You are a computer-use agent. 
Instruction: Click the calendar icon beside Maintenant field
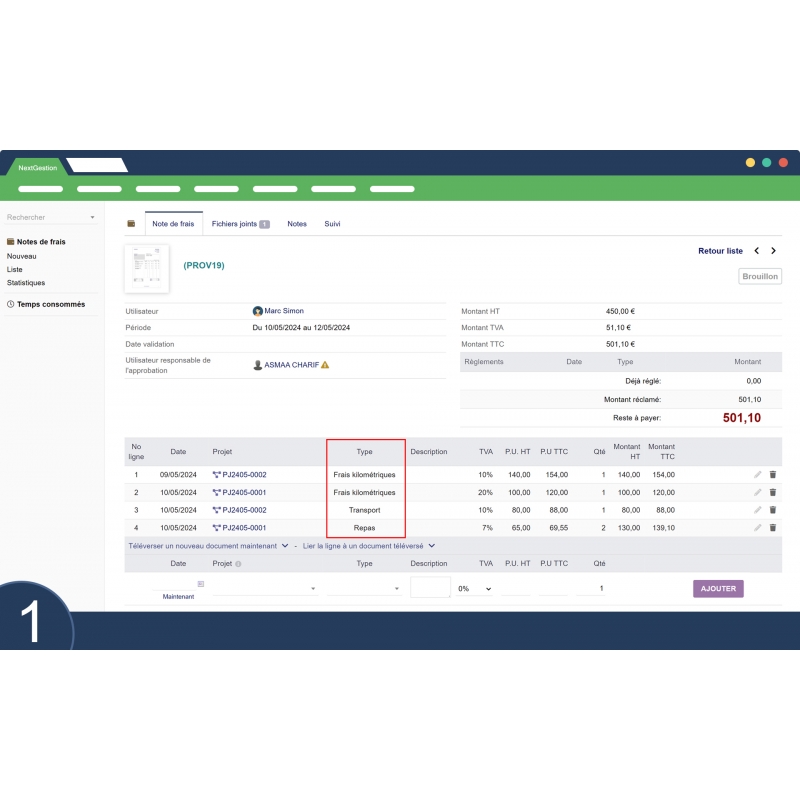200,585
